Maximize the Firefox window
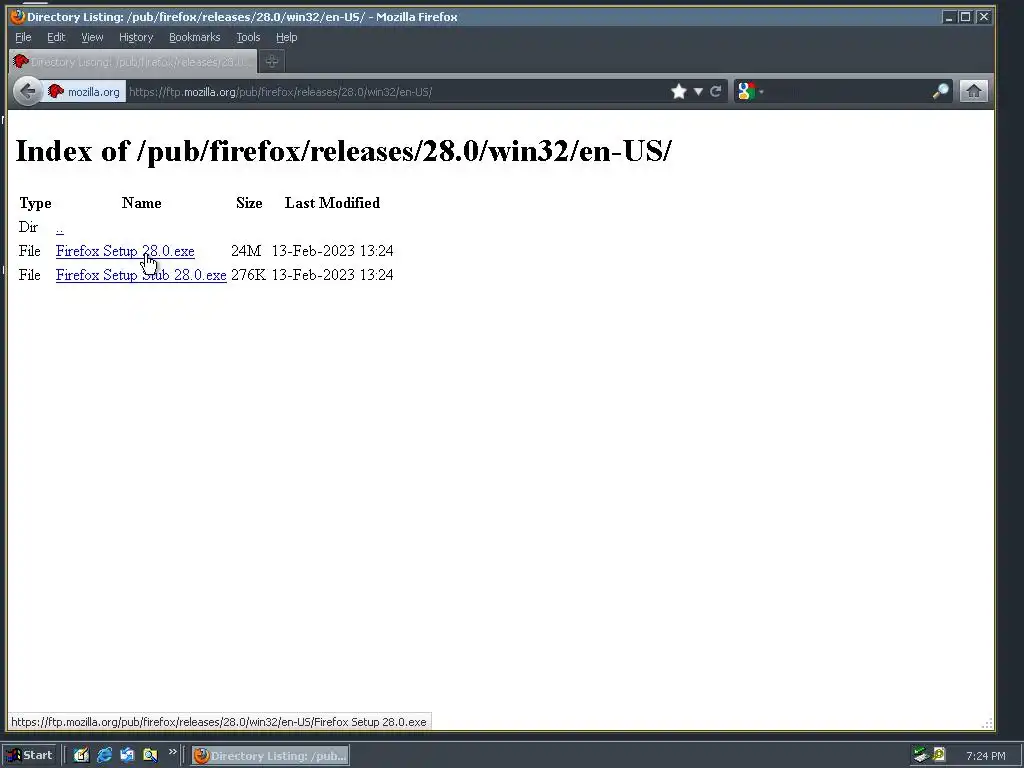Screen dimensions: 1024x768 tap(966, 17)
